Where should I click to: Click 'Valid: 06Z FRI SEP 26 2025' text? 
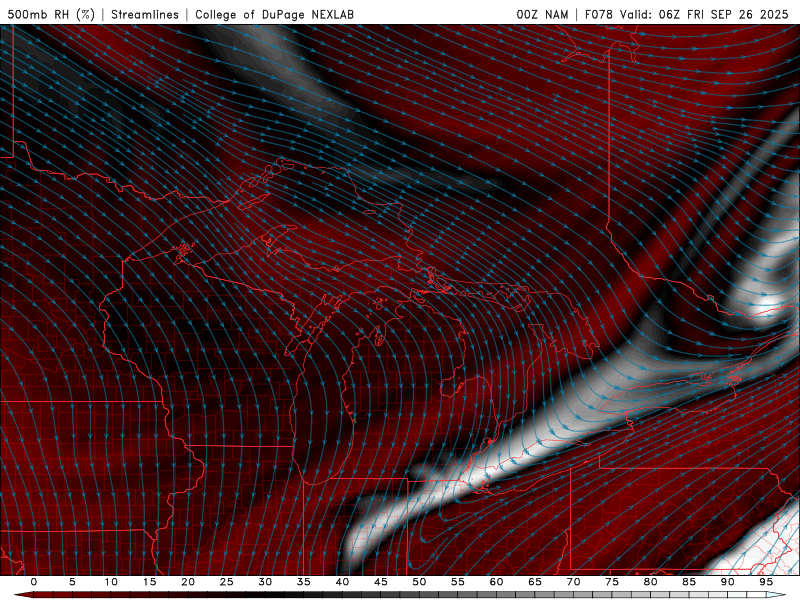(x=704, y=14)
